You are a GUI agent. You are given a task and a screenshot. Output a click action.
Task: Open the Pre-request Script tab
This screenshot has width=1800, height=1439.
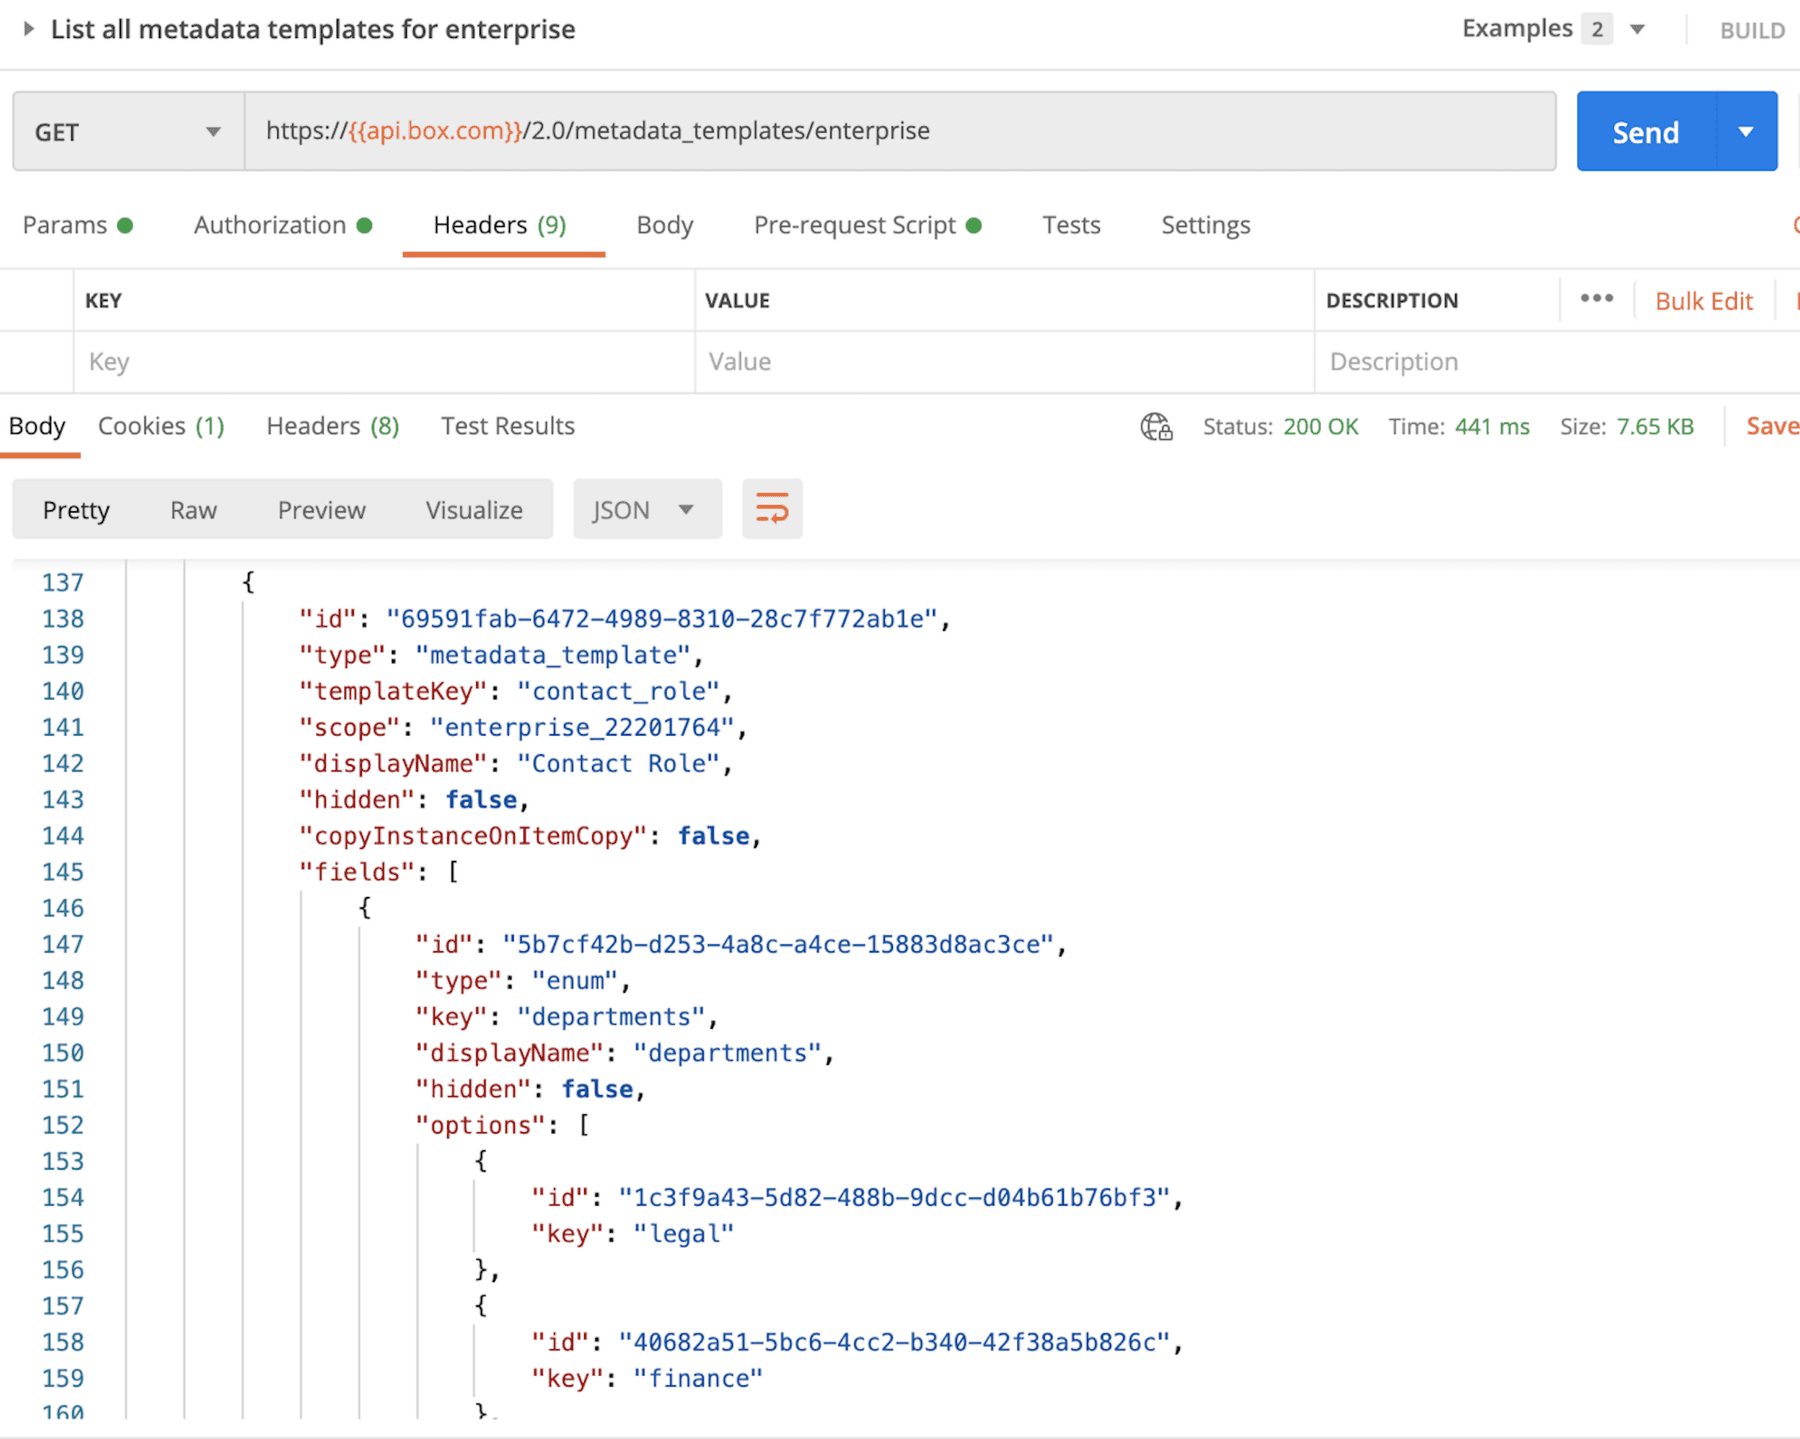click(x=867, y=225)
